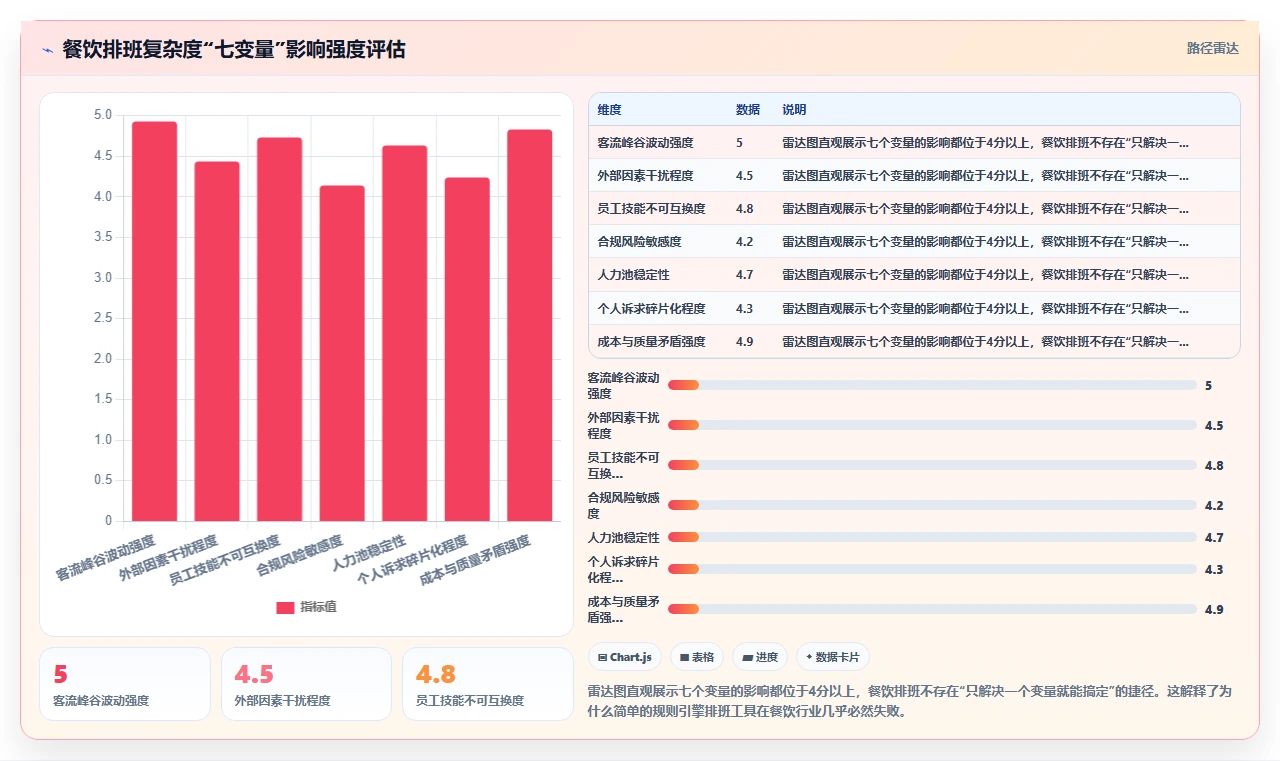Click the 合规风险敏感度 bar in chart
The width and height of the screenshot is (1280, 761).
(342, 353)
